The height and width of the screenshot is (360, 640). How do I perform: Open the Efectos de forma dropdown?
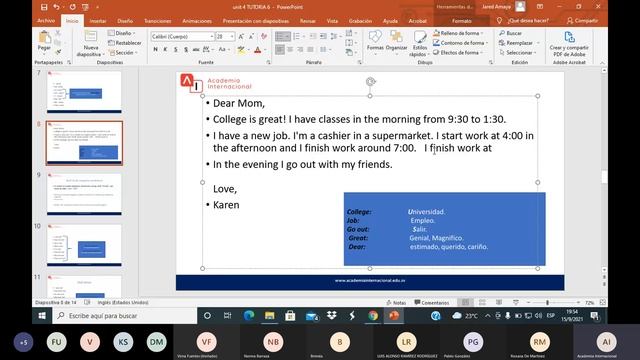pyautogui.click(x=458, y=53)
